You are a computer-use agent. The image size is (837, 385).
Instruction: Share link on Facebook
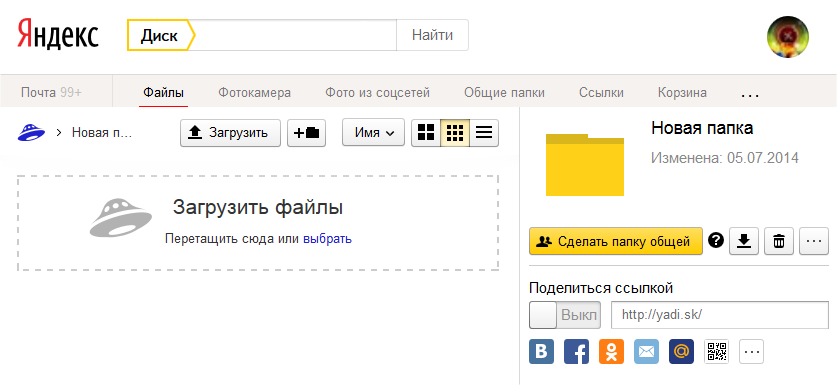click(577, 351)
